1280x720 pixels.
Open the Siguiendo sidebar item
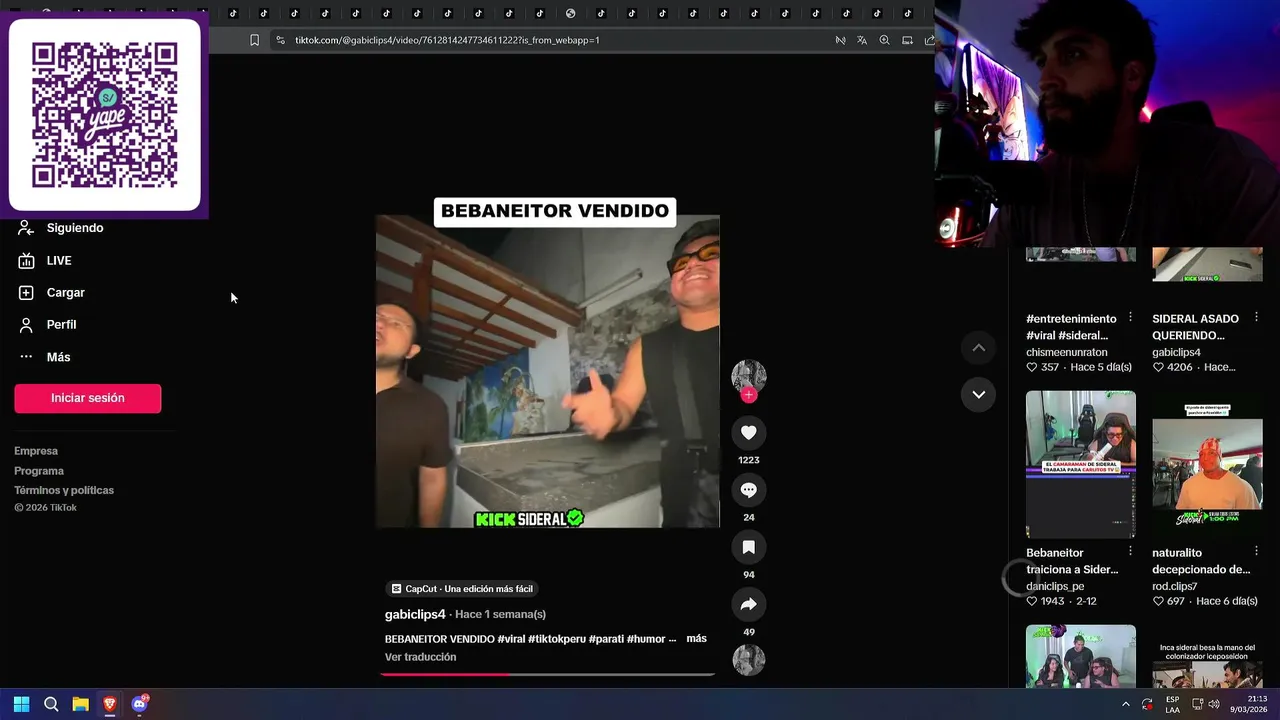(x=62, y=228)
